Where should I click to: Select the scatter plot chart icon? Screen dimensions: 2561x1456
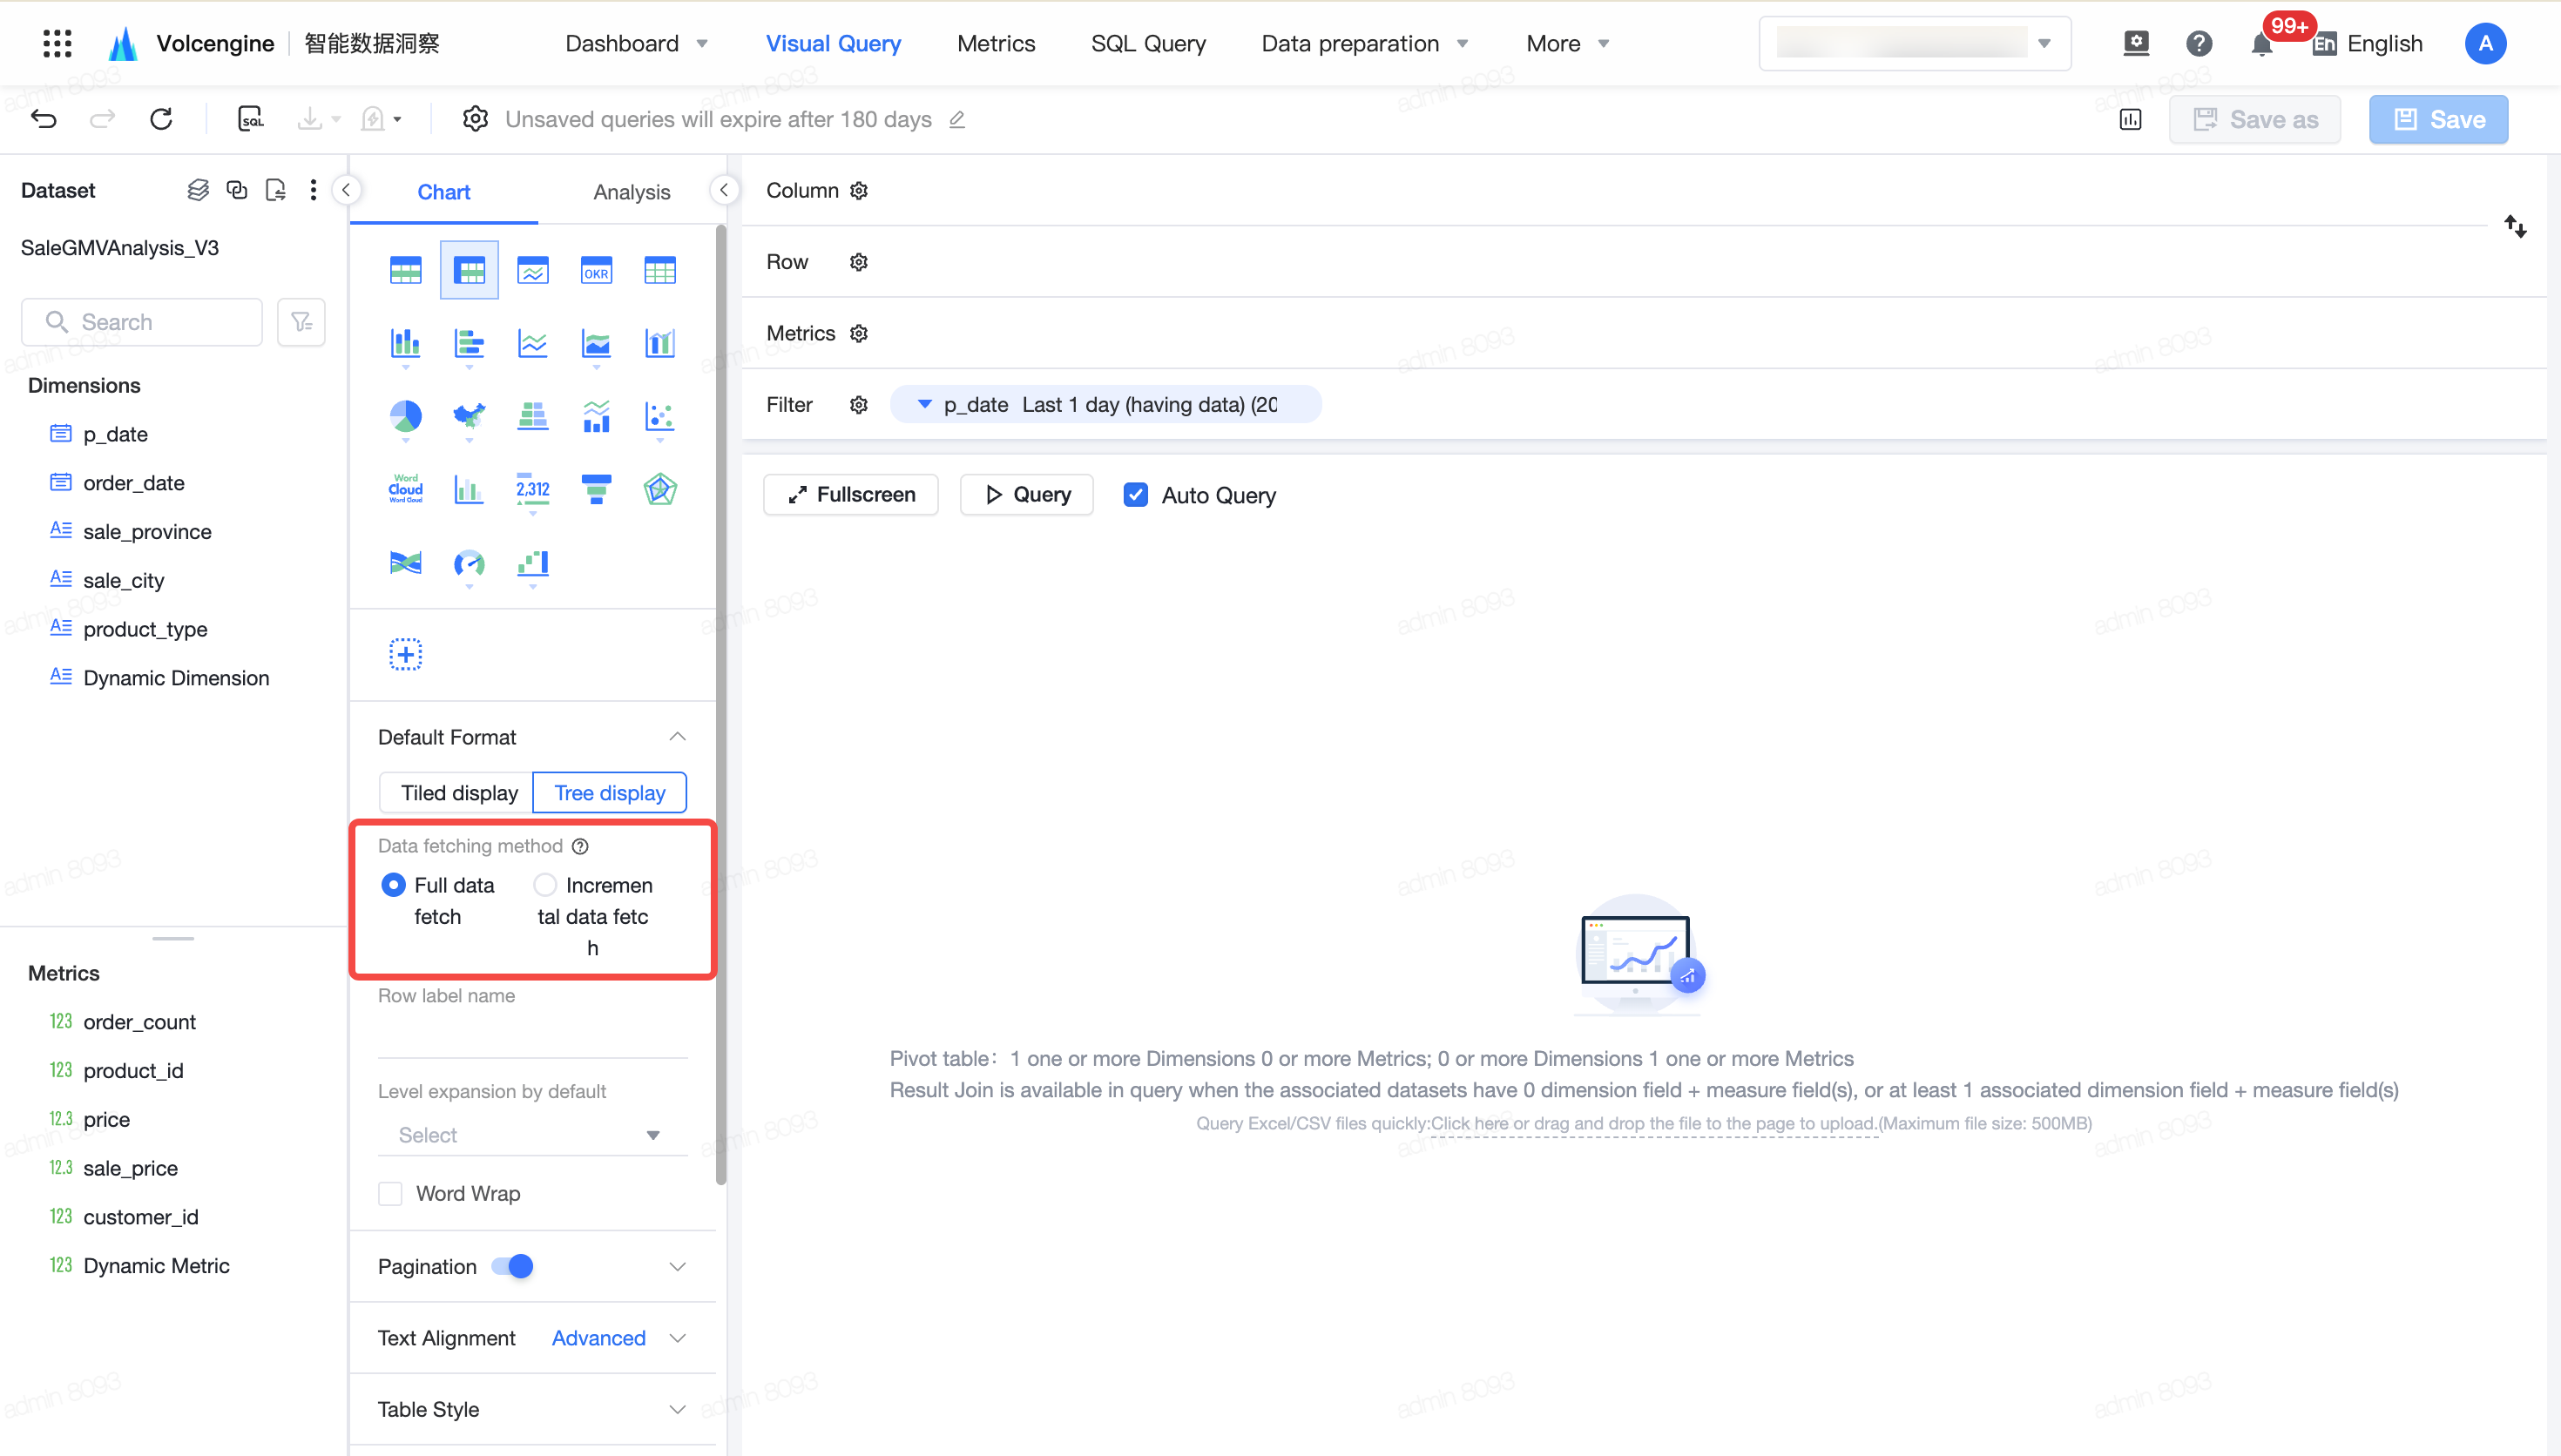click(x=660, y=416)
